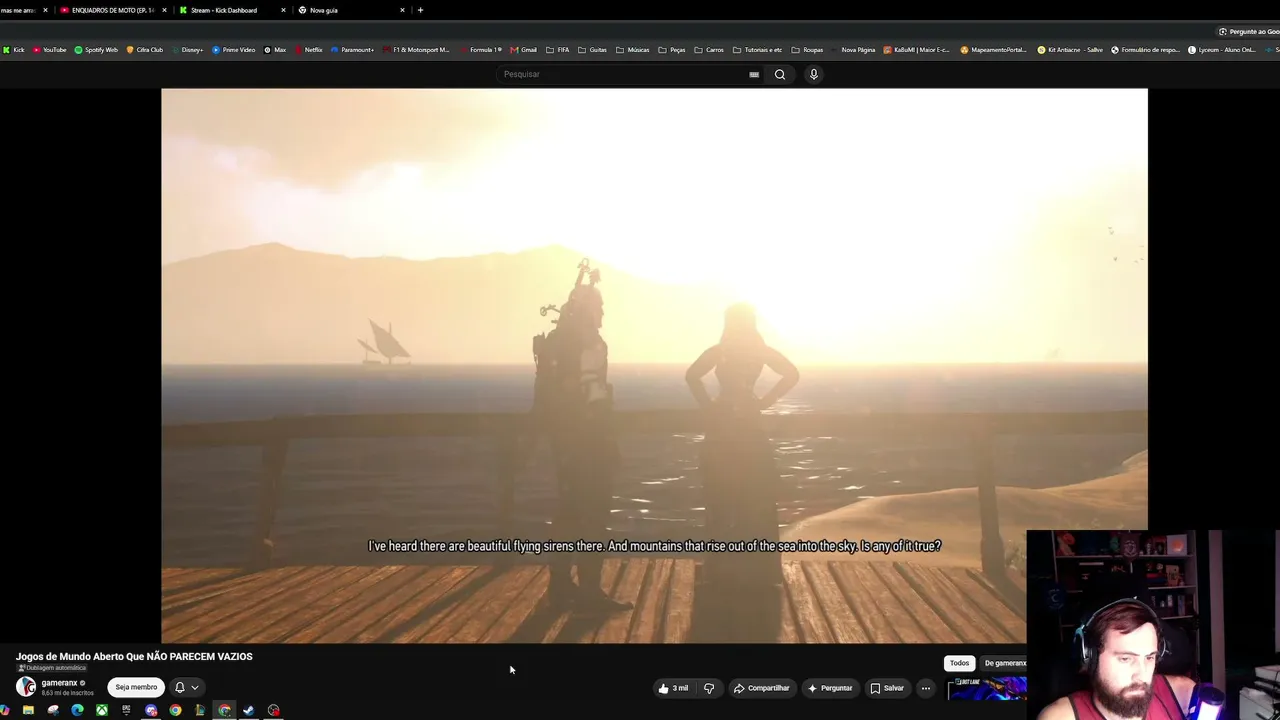The height and width of the screenshot is (720, 1280).
Task: Click the video title "Jogos de Mundo Aberto Que NÃO PARECEM VAZIOS"
Action: [x=134, y=657]
